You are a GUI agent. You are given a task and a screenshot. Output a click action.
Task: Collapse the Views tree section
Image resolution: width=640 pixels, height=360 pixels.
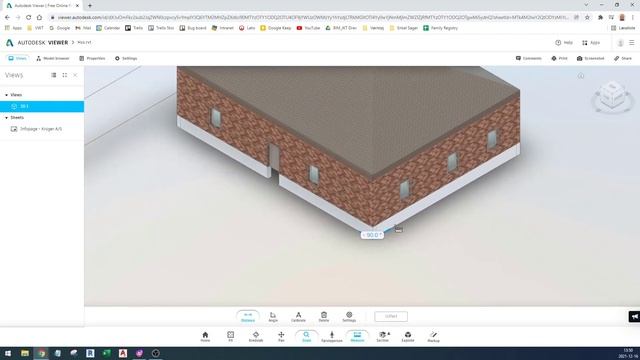coord(6,95)
